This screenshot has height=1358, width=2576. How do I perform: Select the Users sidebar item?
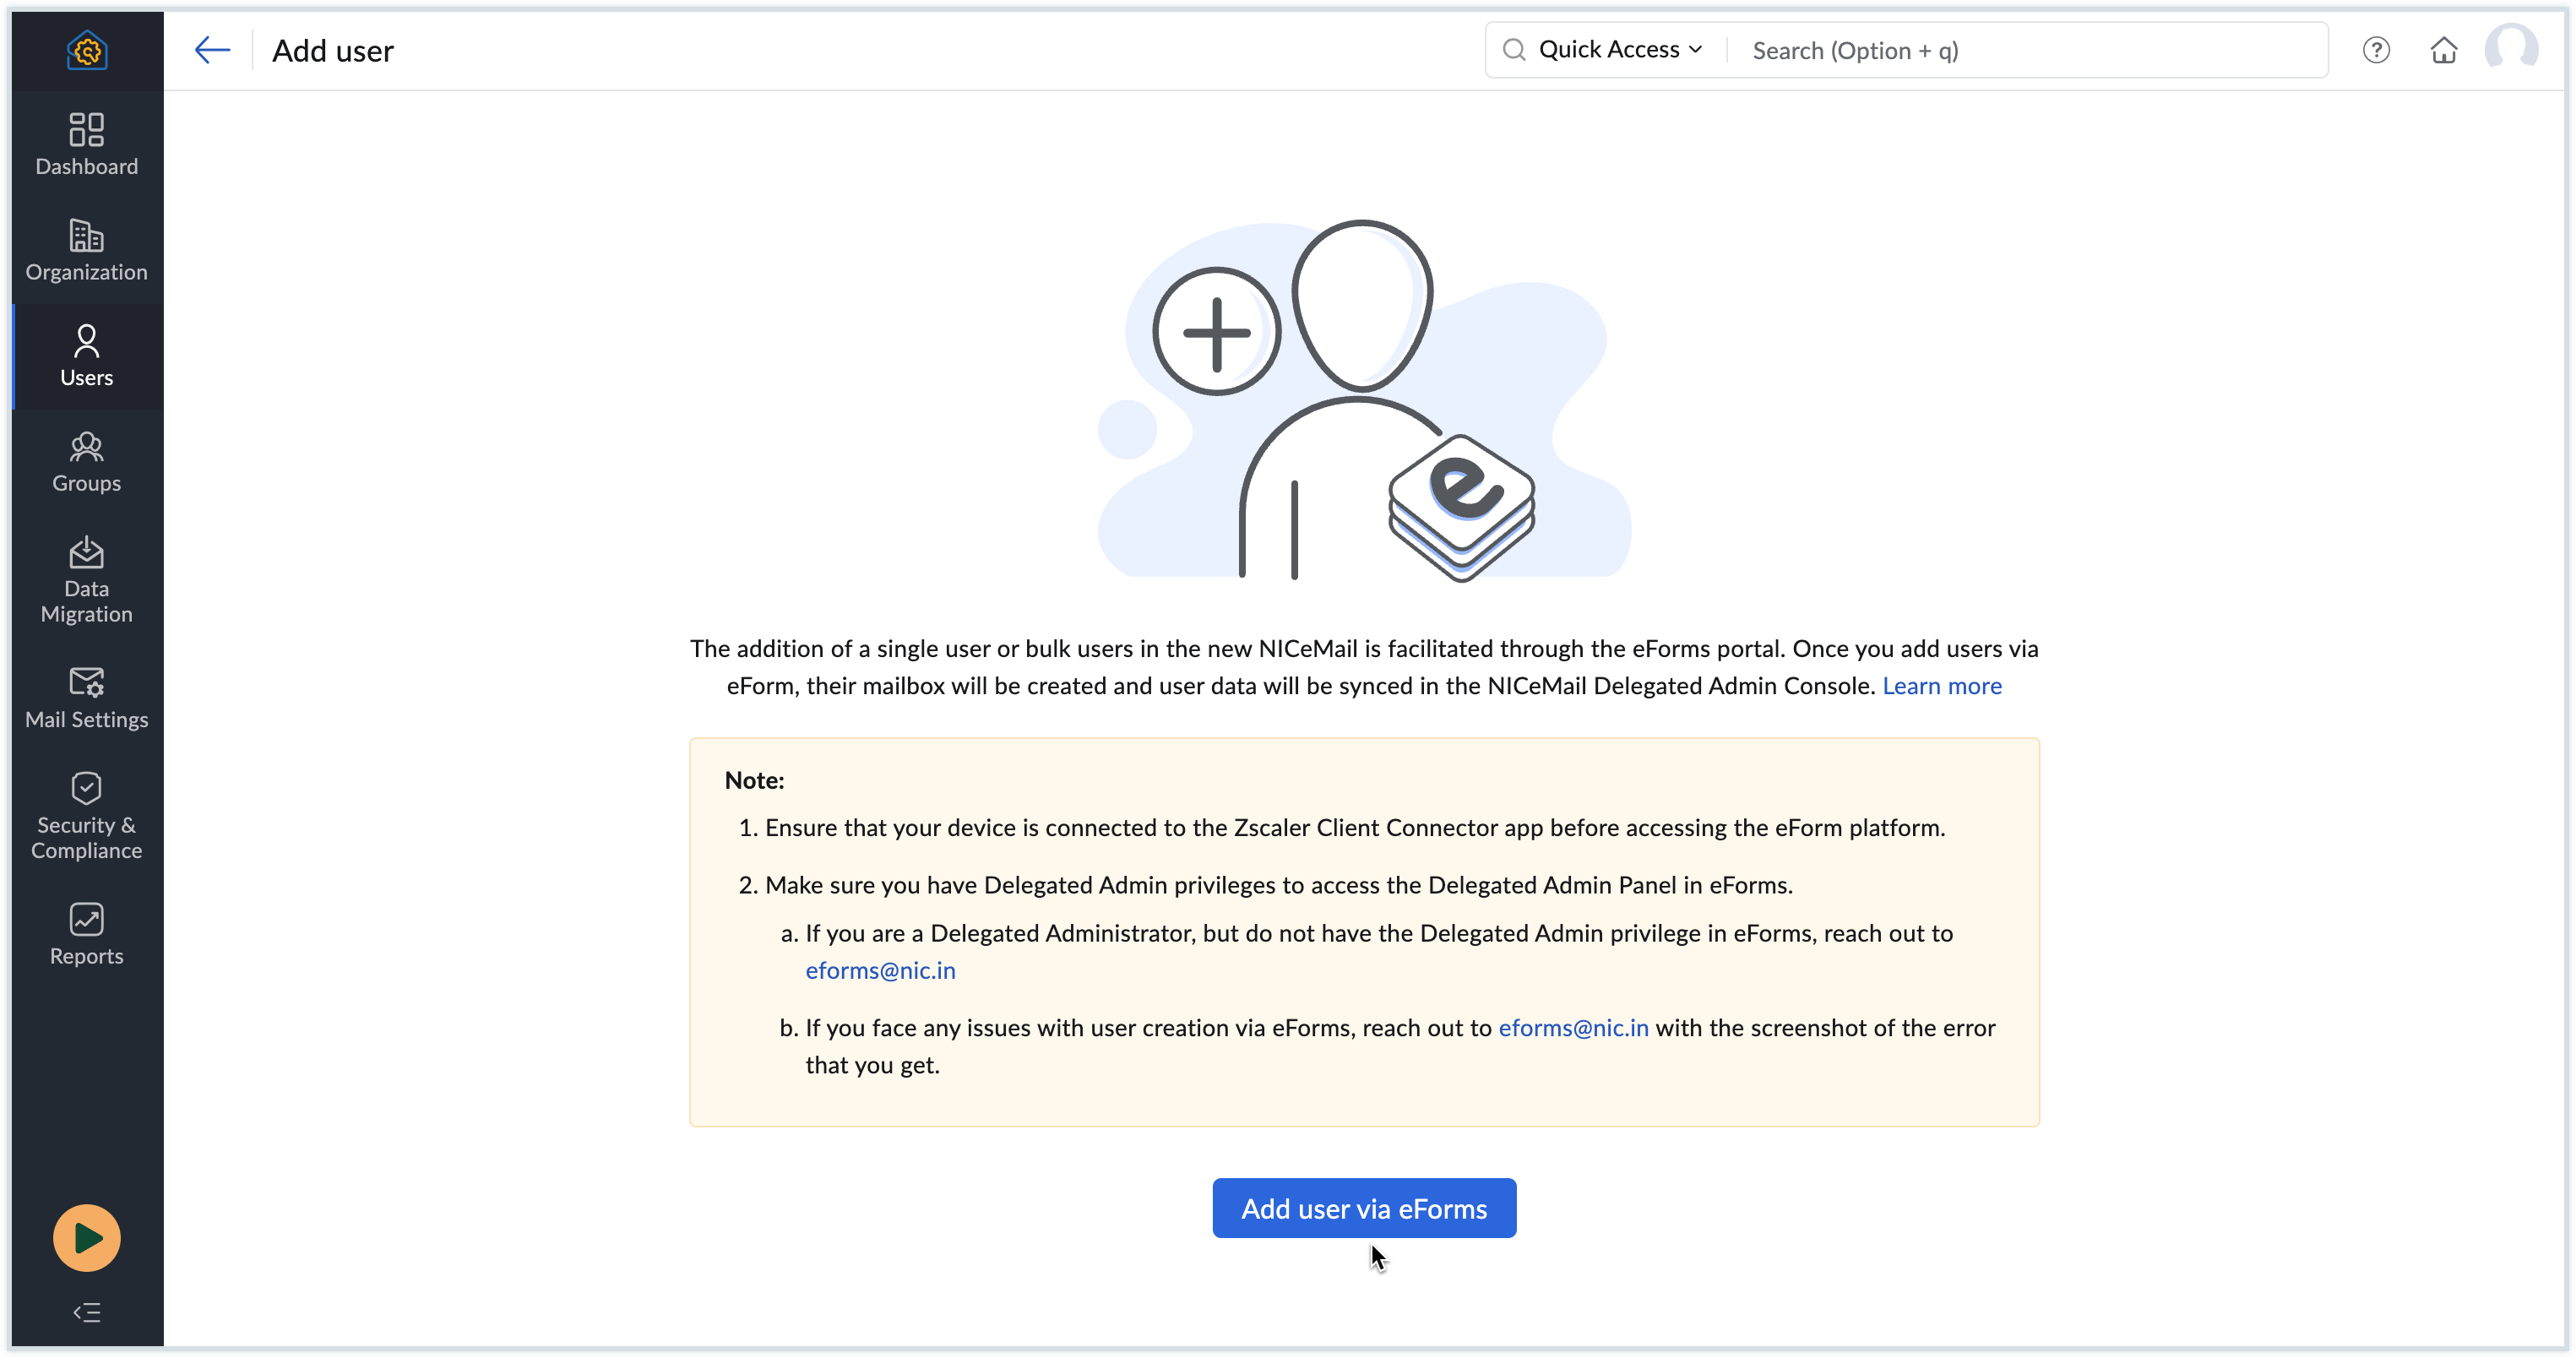[87, 356]
